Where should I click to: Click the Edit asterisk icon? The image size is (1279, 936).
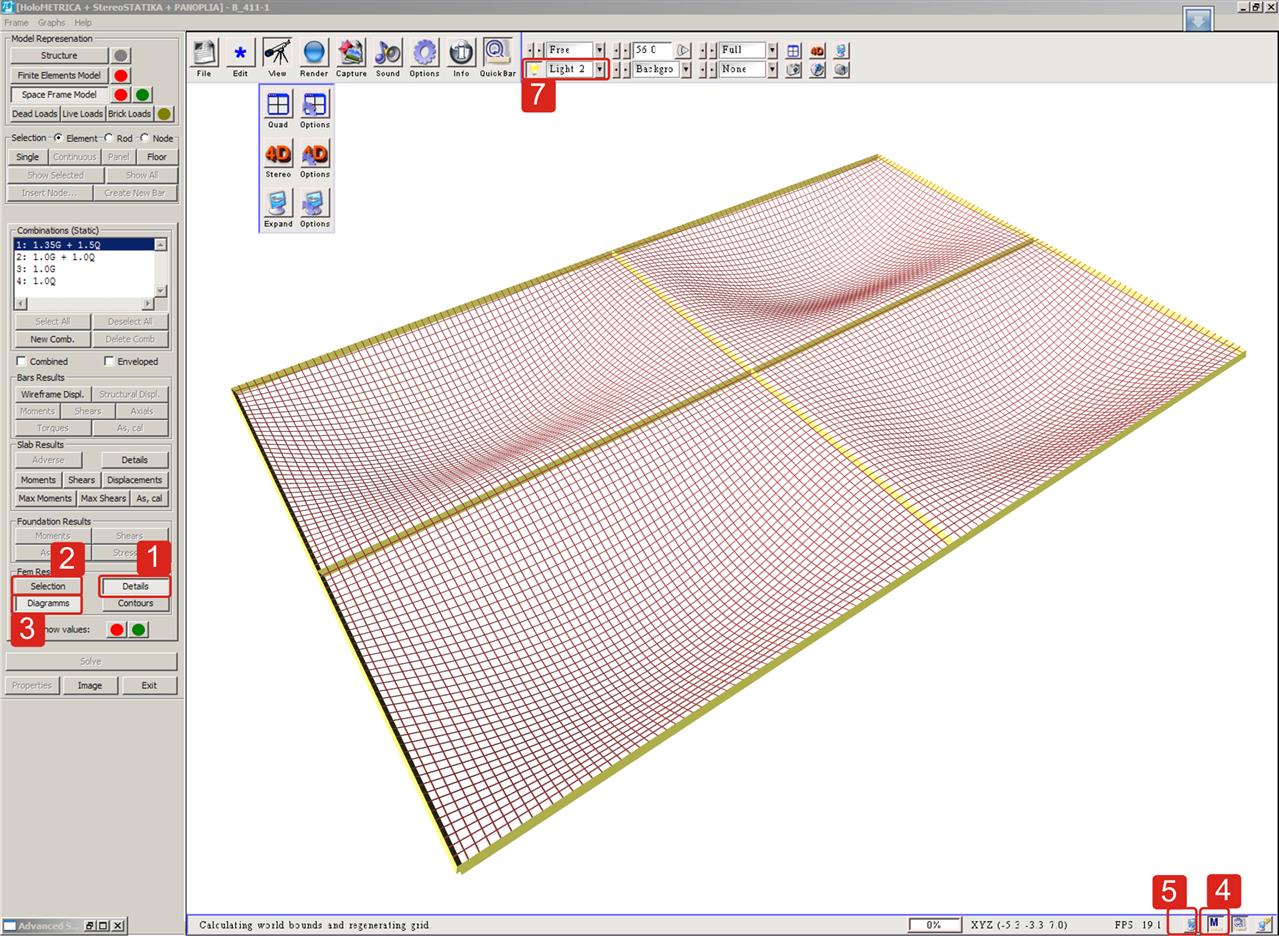pyautogui.click(x=240, y=54)
